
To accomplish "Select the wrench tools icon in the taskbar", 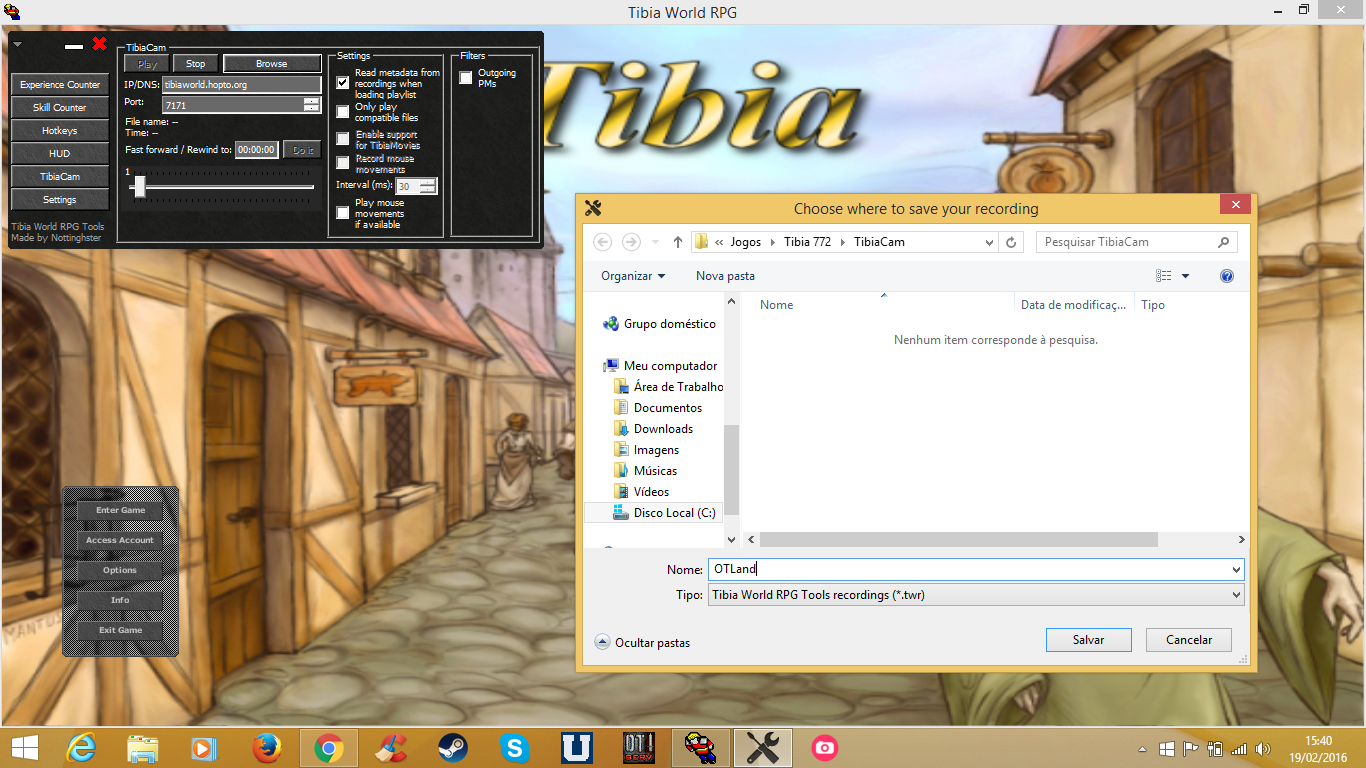I will (763, 748).
